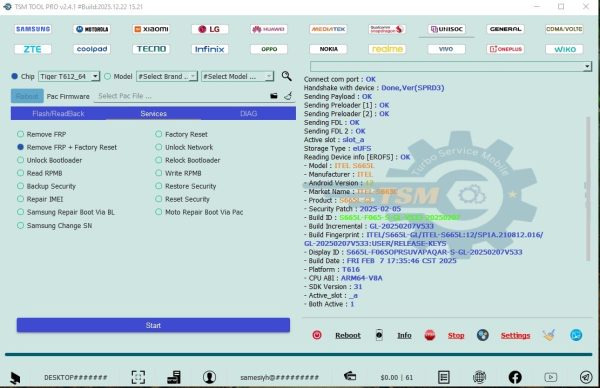Click the Reboot link
The image size is (600, 388).
pyautogui.click(x=348, y=335)
